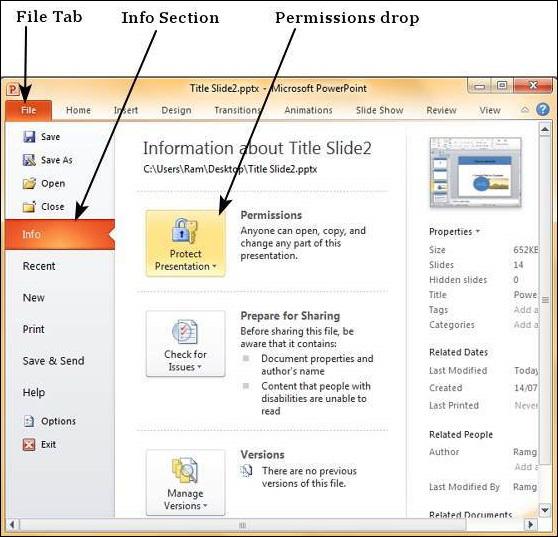Click the PowerPoint logo in title bar
The width and height of the screenshot is (558, 537).
pos(13,89)
